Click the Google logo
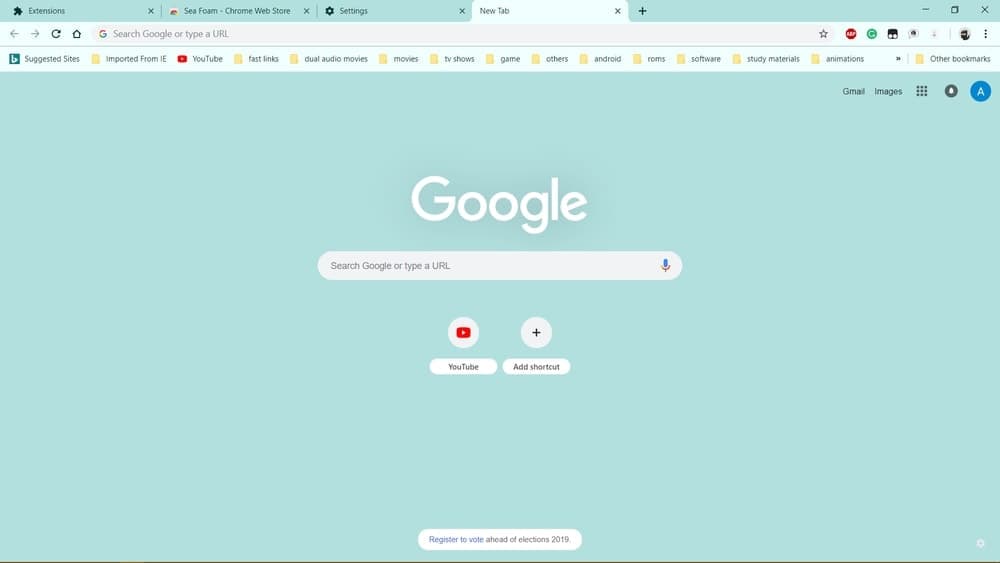 (x=499, y=203)
